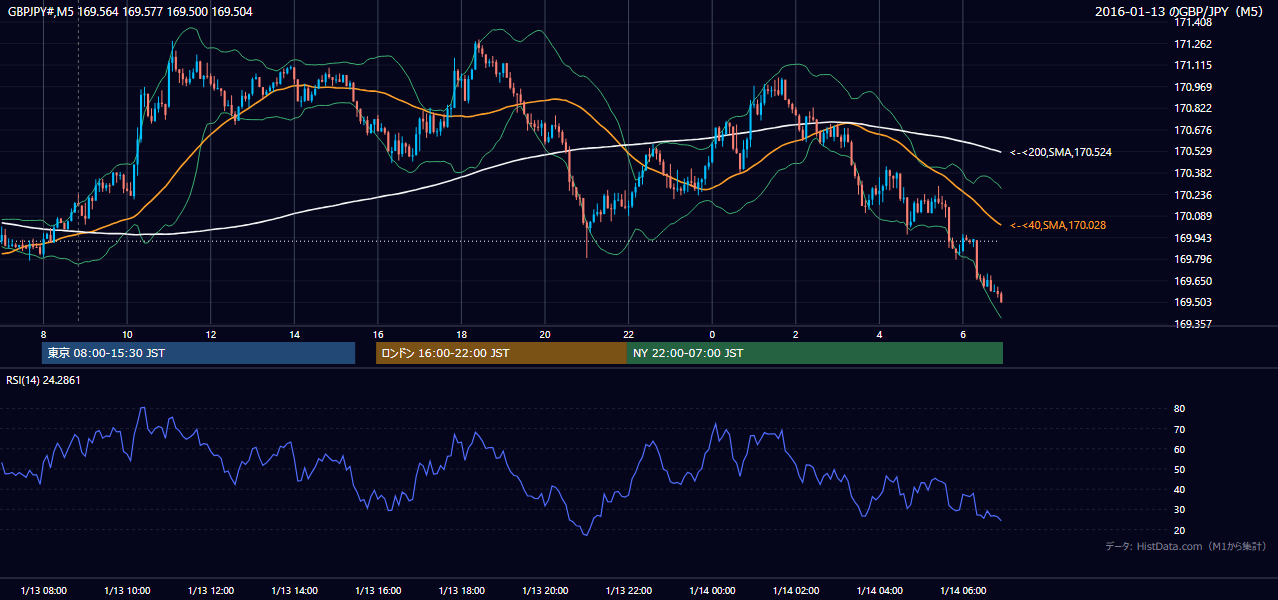This screenshot has height=600, width=1278.
Task: Click hour label 22 under the price chart
Action: 628,334
